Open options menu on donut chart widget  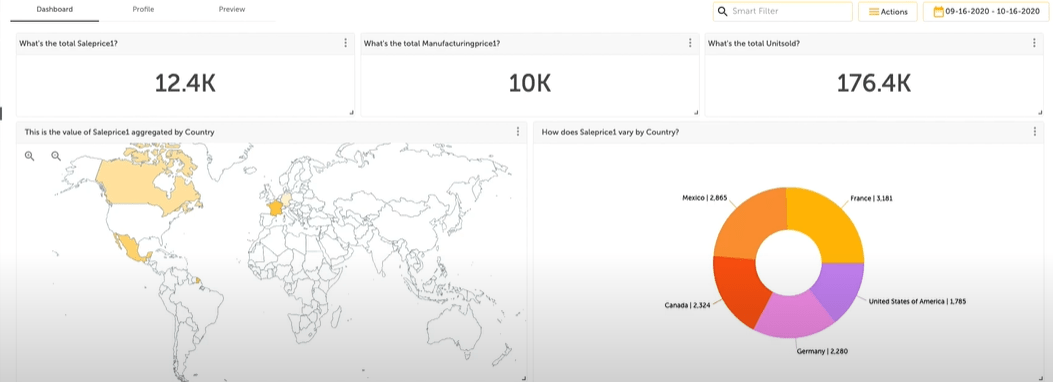pos(1035,132)
